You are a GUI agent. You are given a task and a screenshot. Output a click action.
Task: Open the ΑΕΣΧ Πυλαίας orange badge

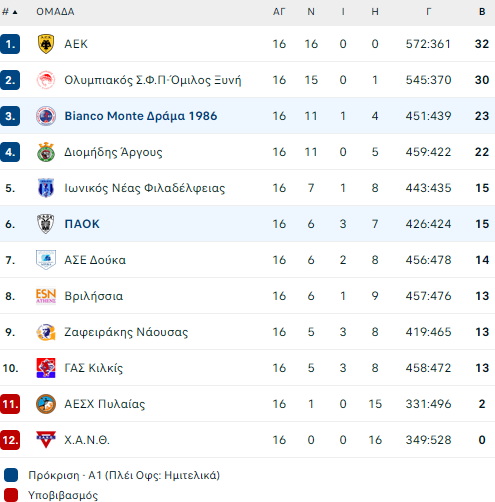(46, 404)
